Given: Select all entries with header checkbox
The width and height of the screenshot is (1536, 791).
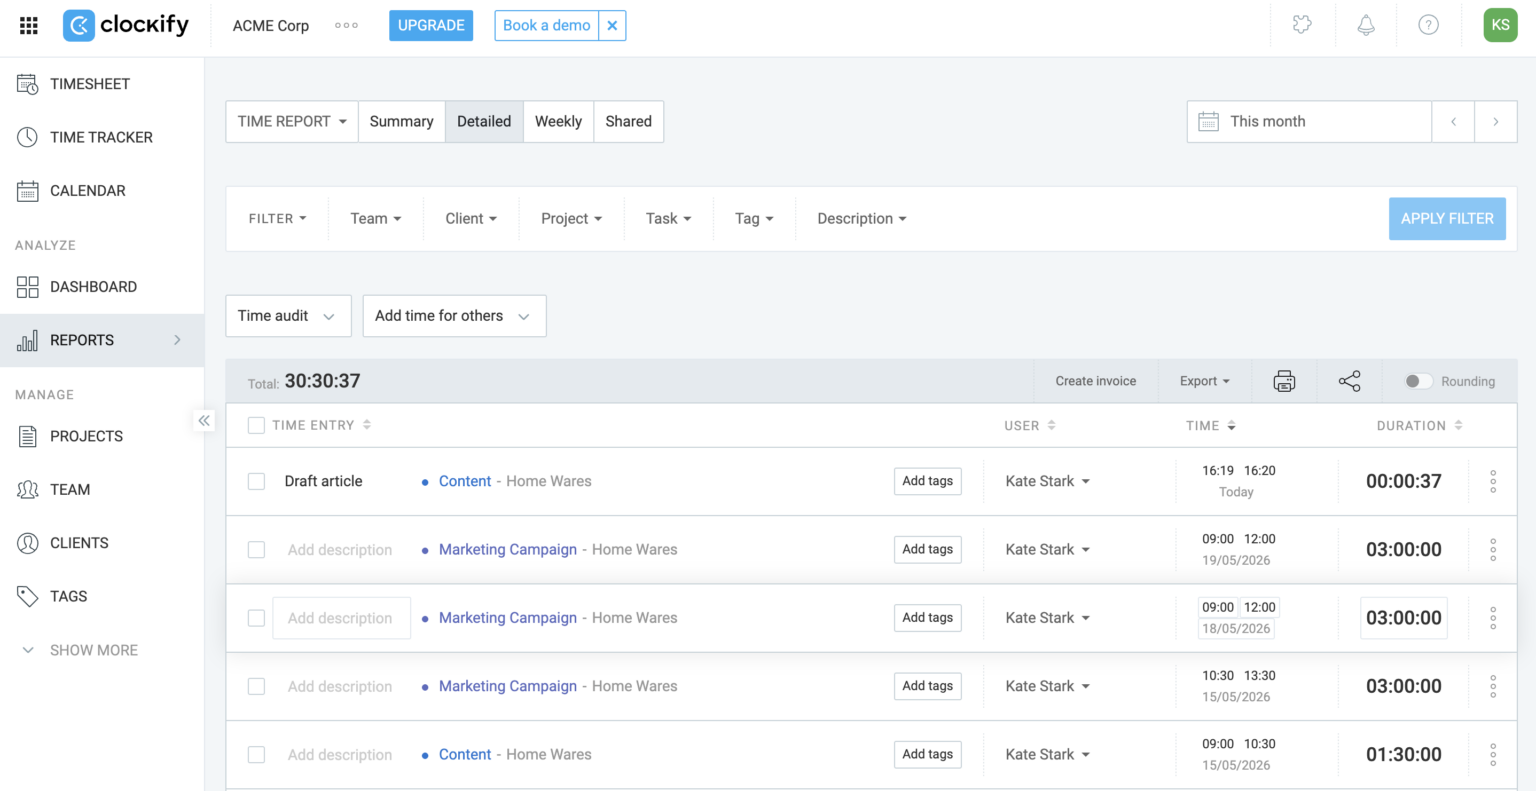Looking at the screenshot, I should (x=256, y=425).
